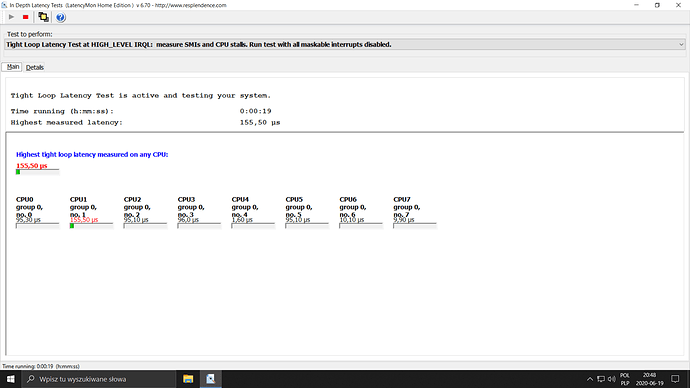This screenshot has width=690, height=388.
Task: Click the CPU0 group 0 label
Action: click(x=29, y=207)
